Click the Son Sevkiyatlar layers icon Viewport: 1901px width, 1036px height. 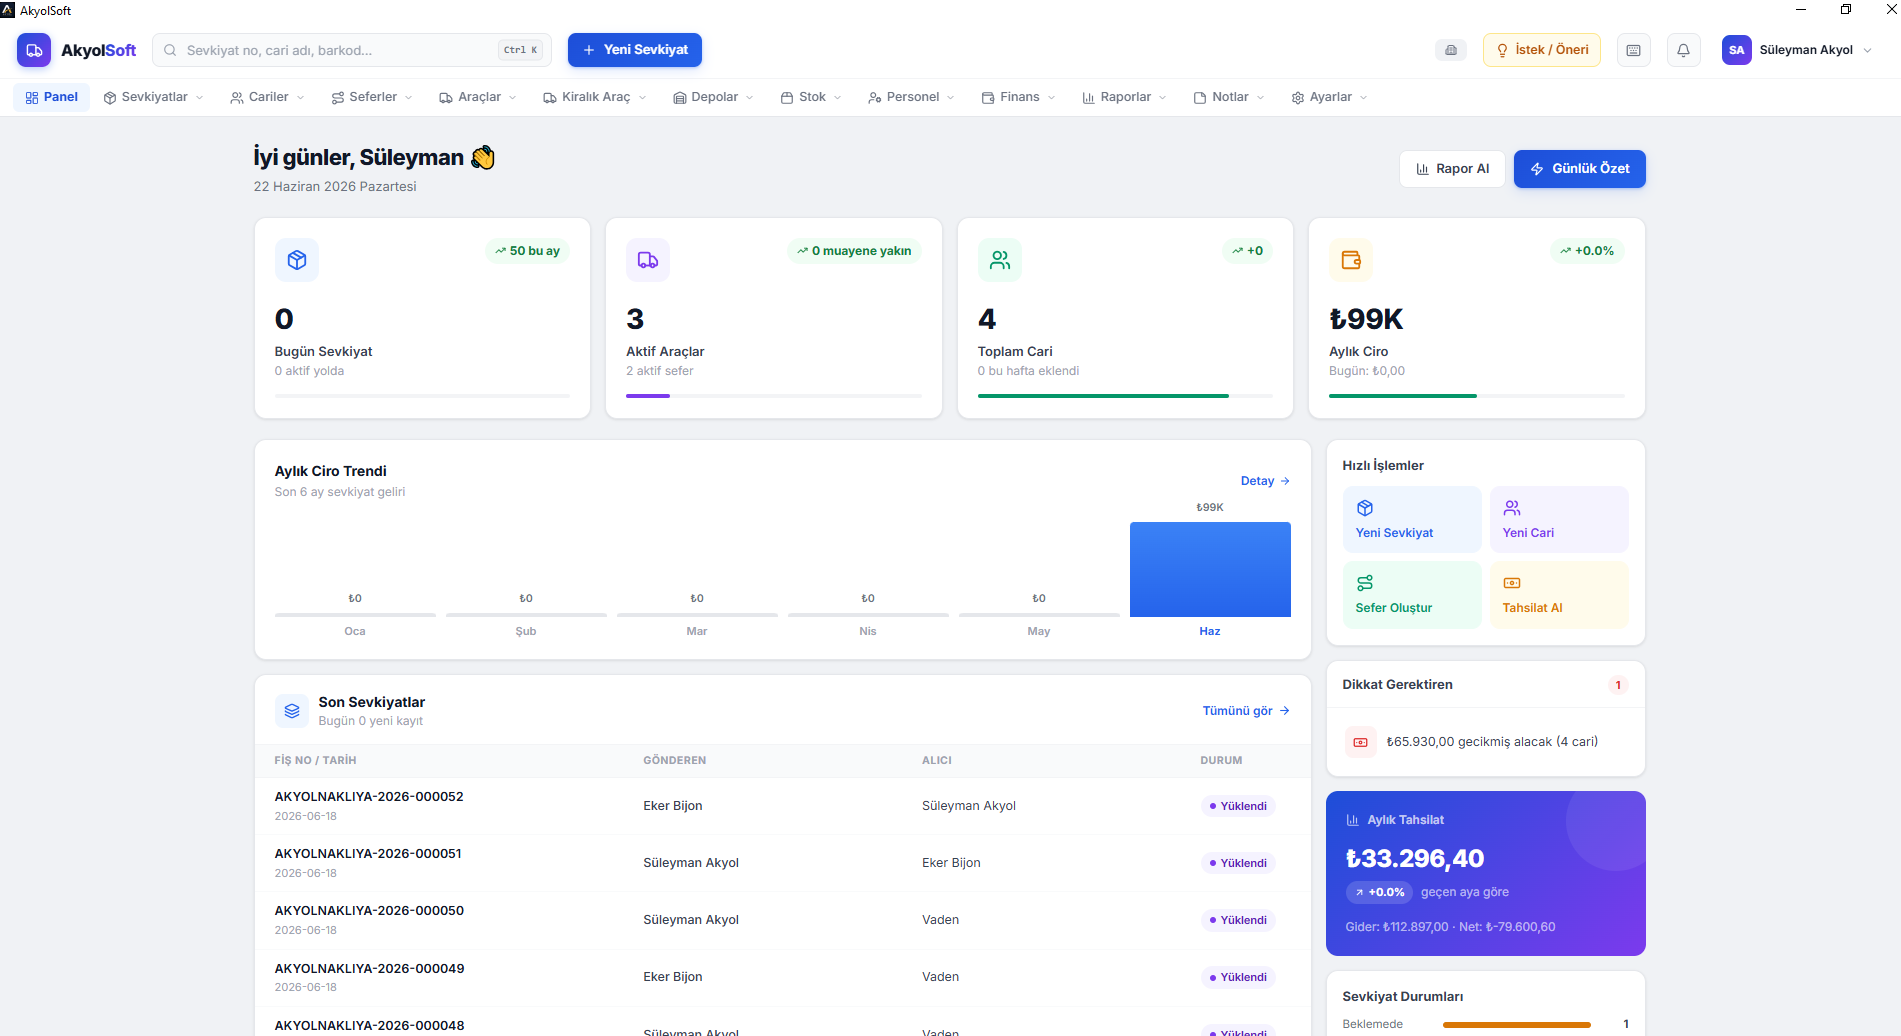pos(292,711)
